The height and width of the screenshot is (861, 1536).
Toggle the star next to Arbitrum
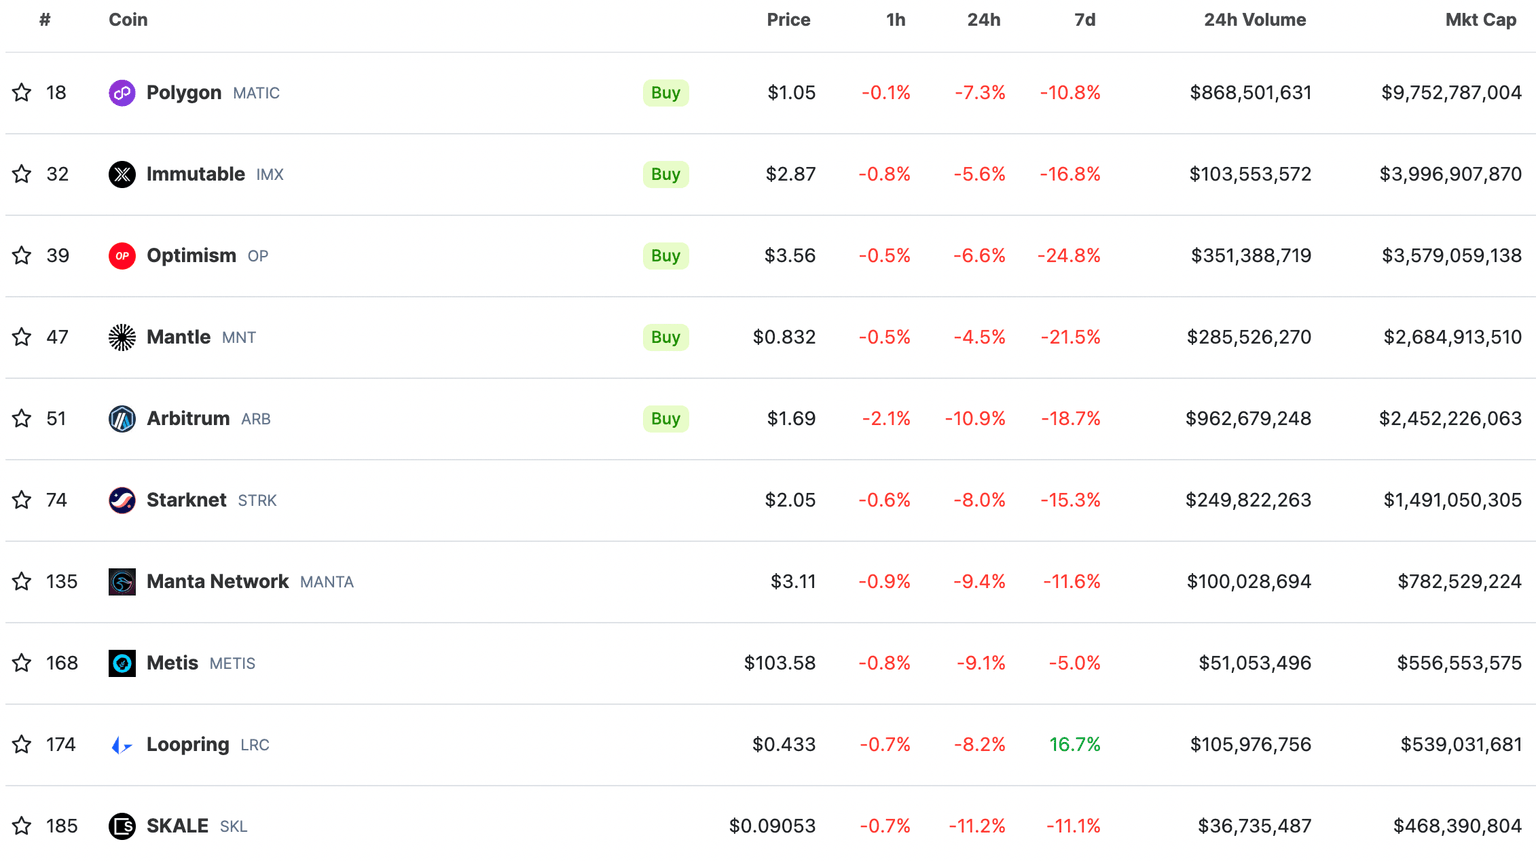coord(22,419)
